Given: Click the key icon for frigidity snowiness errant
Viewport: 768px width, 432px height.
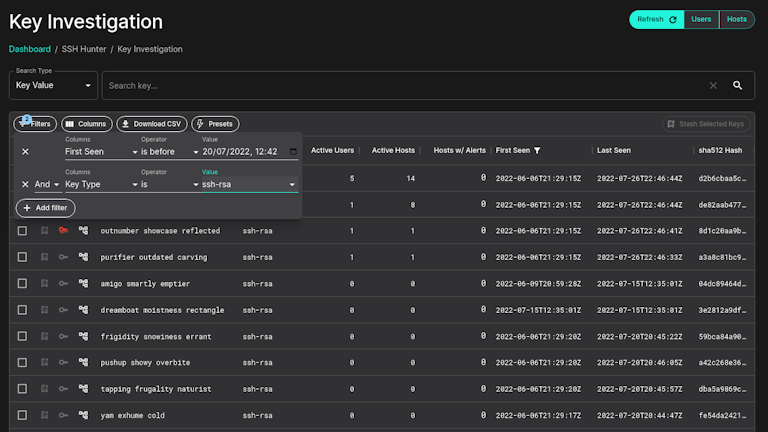Looking at the screenshot, I should (63, 336).
